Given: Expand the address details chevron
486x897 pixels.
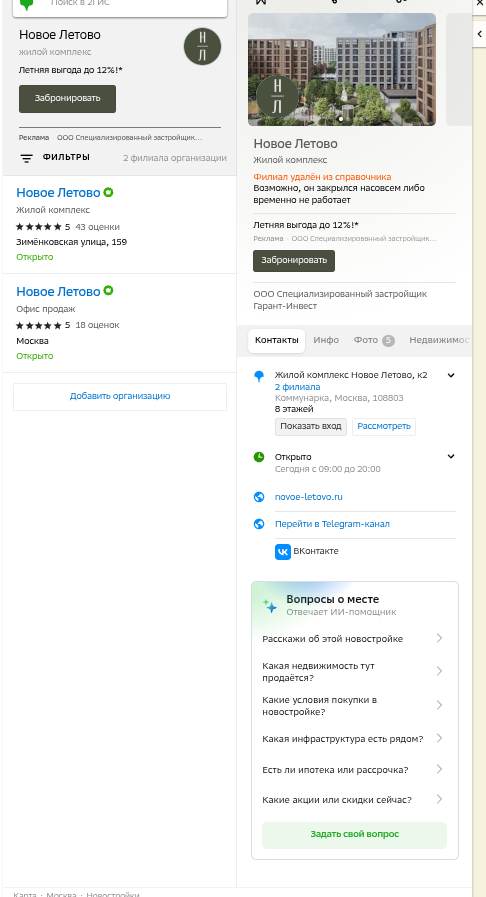Looking at the screenshot, I should tap(451, 375).
